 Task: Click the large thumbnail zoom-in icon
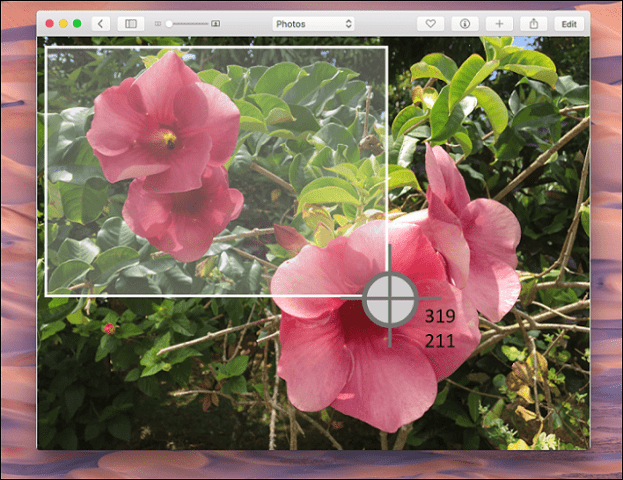click(215, 24)
